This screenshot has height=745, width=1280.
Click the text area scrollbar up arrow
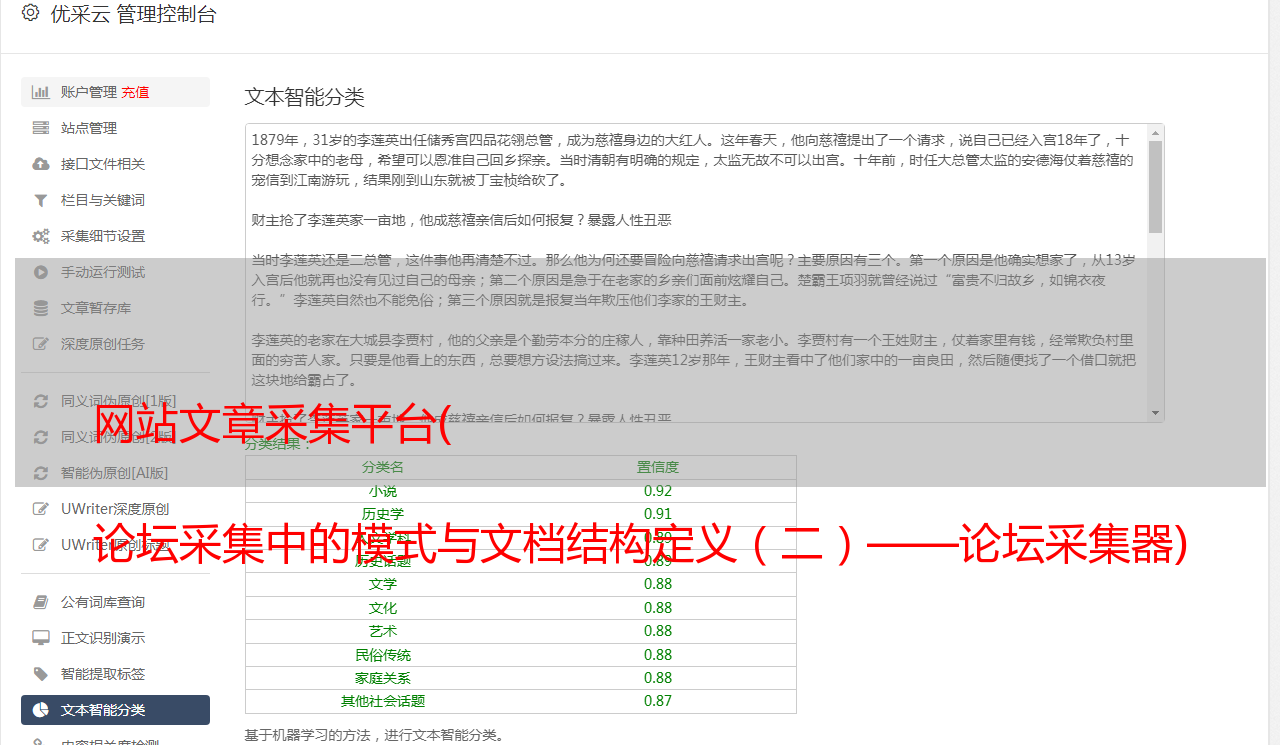(1156, 133)
